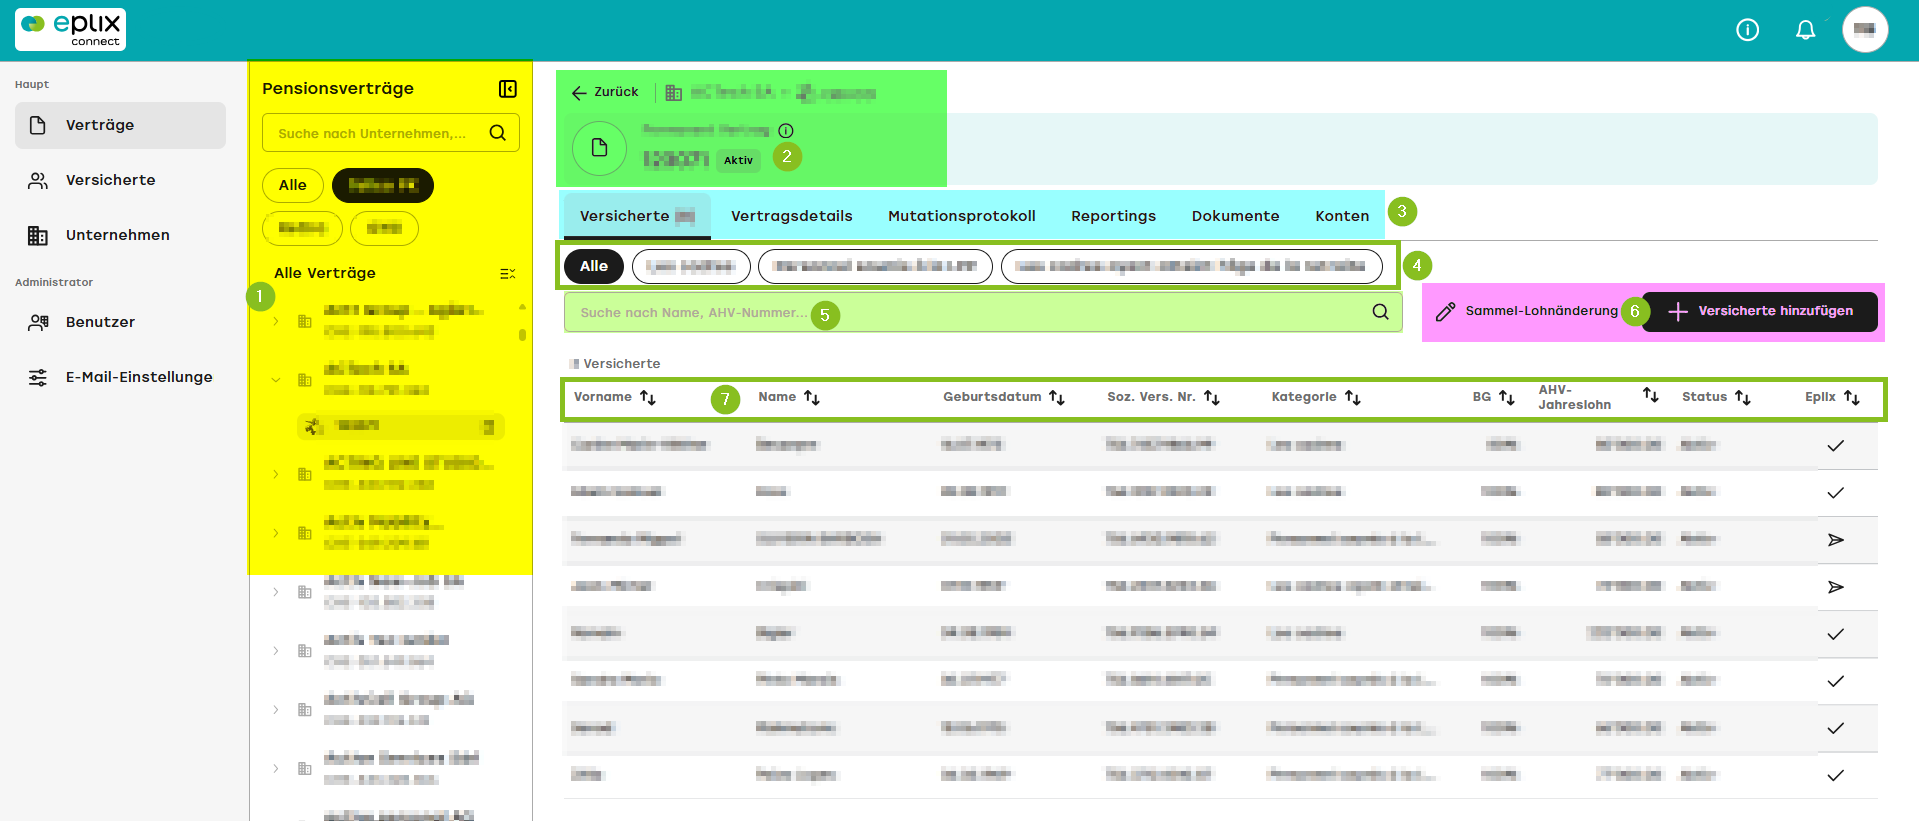This screenshot has width=1919, height=821.
Task: Expand the fourth company in contracts tree
Action: 276,533
